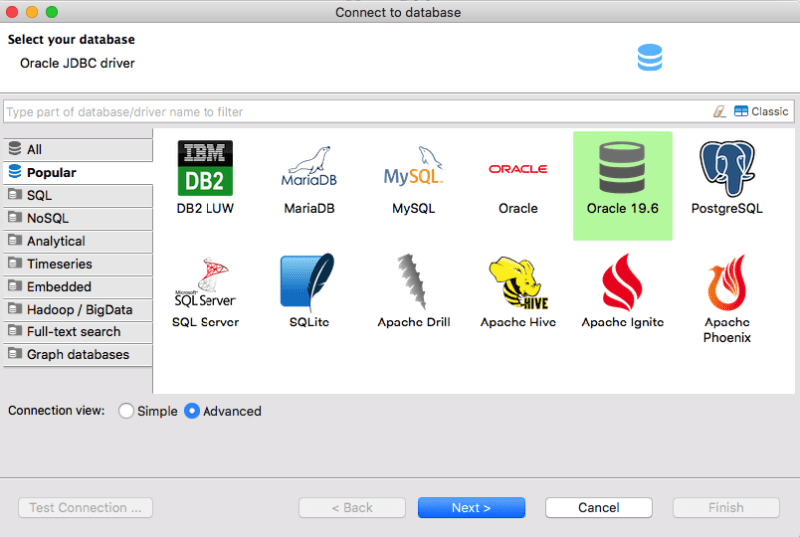Show the Timeseries category
Image resolution: width=800 pixels, height=537 pixels.
point(78,264)
